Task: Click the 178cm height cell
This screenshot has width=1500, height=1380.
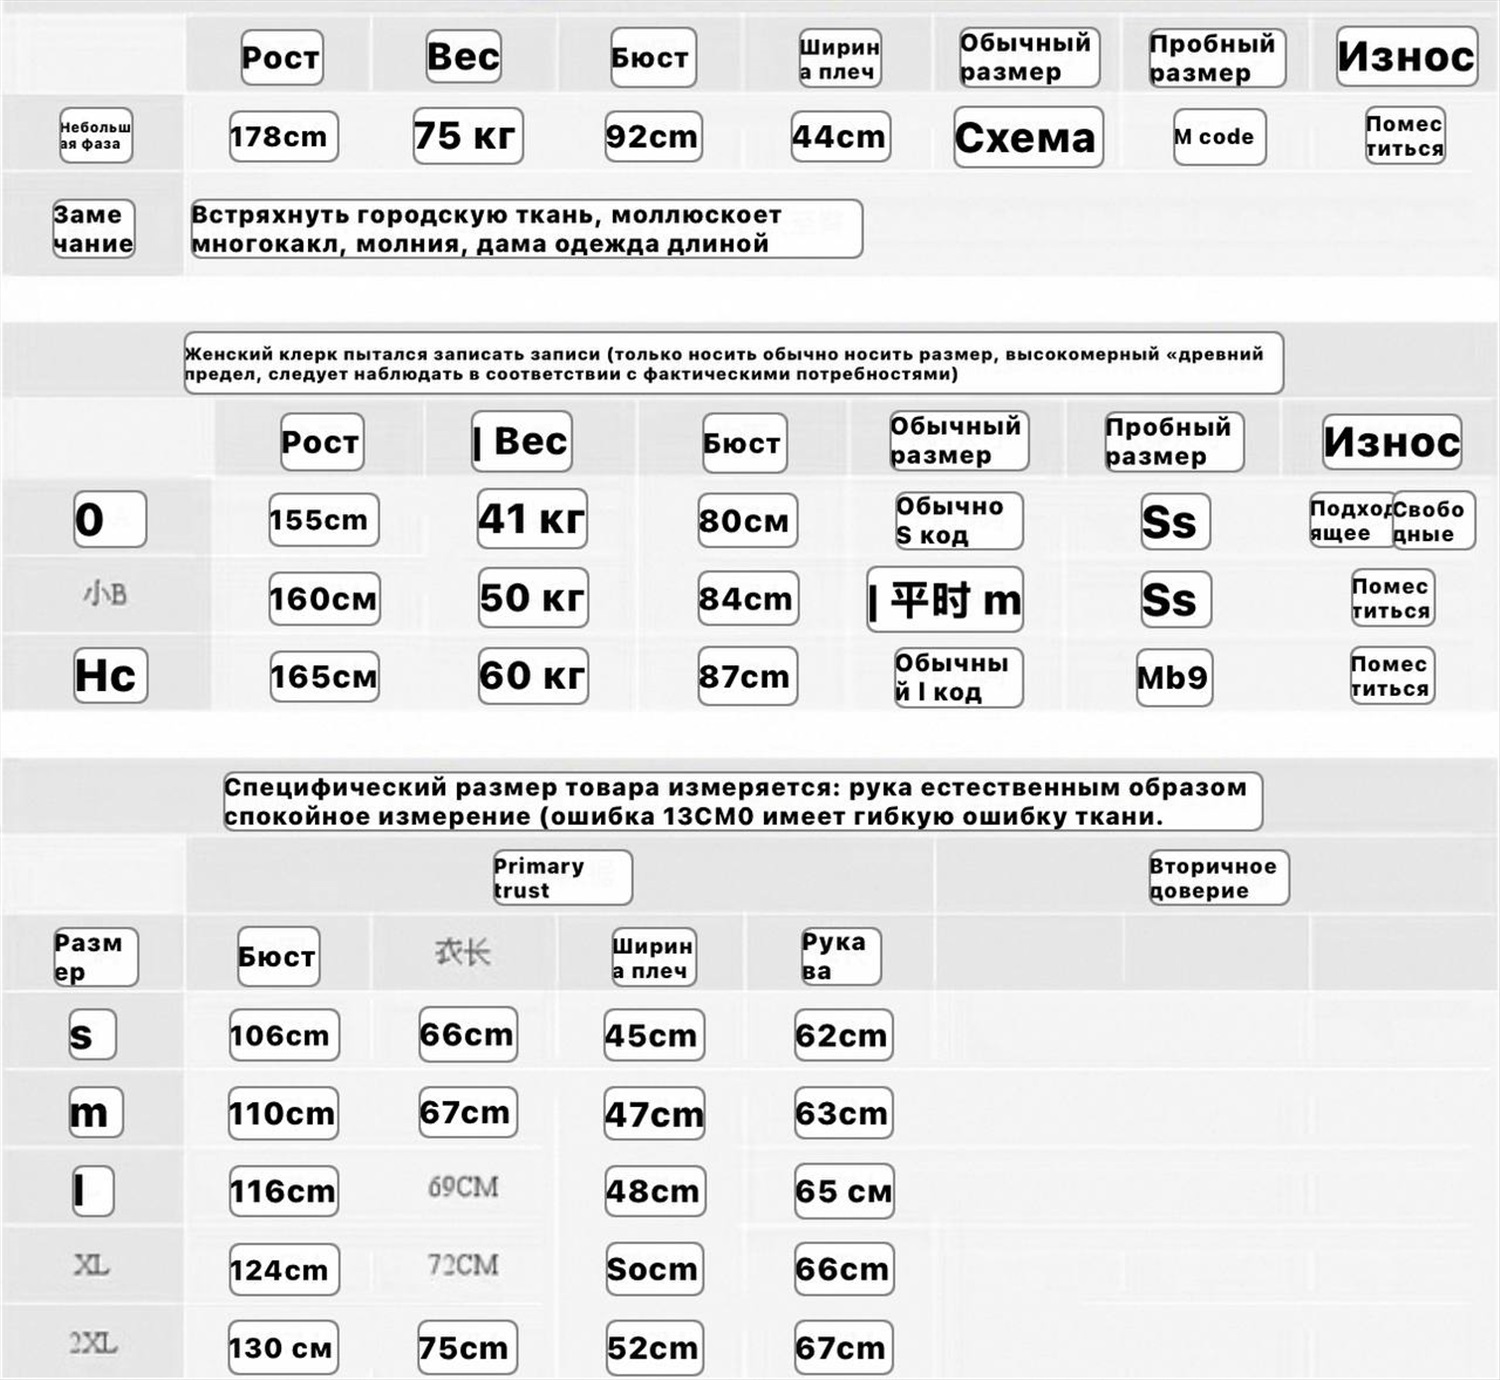Action: 283,137
